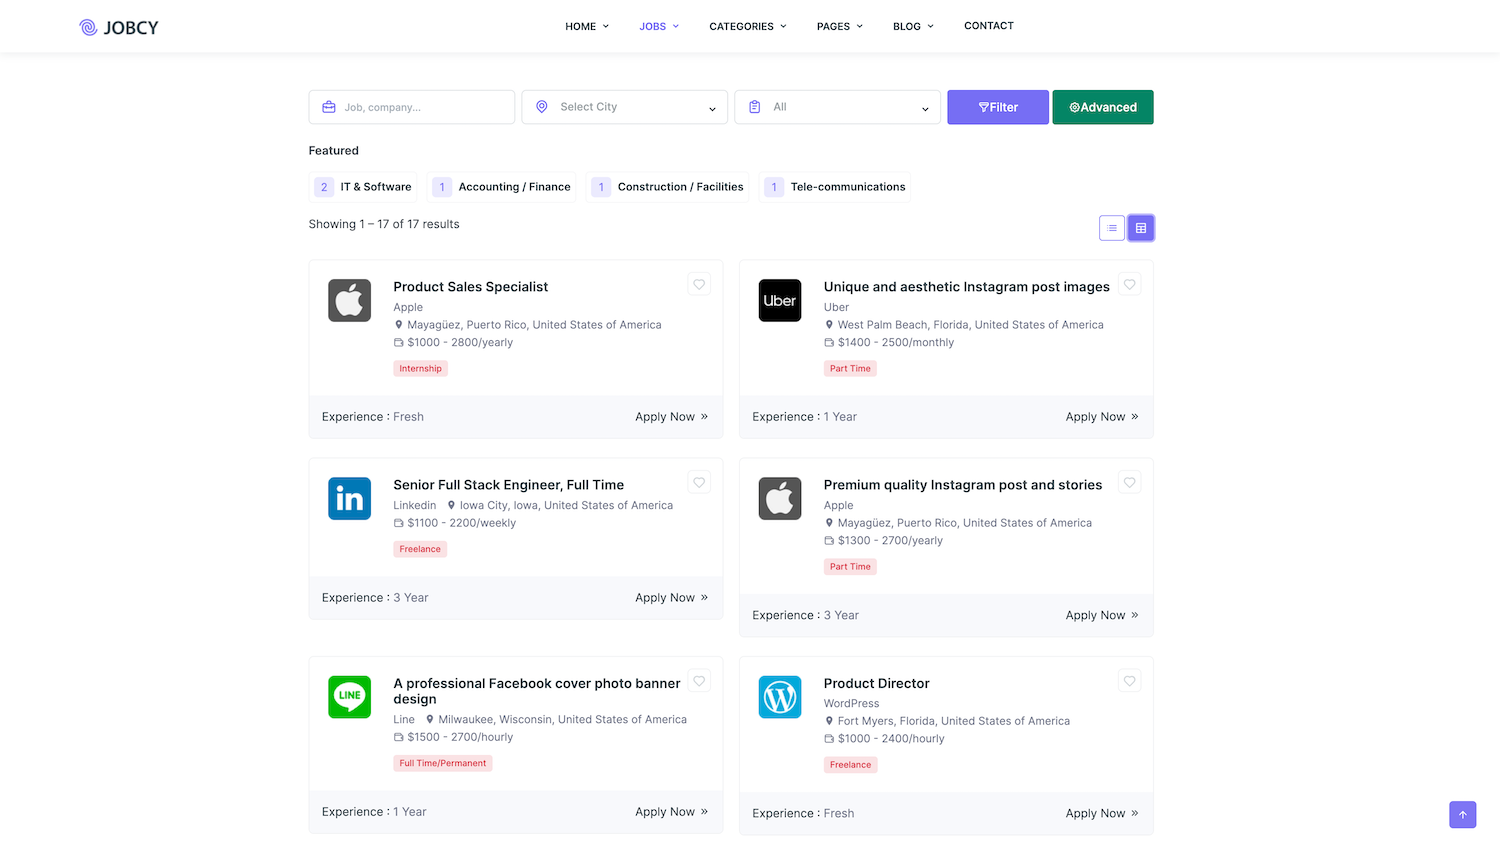Switch to grid view layout icon
This screenshot has width=1500, height=844.
[x=1140, y=228]
